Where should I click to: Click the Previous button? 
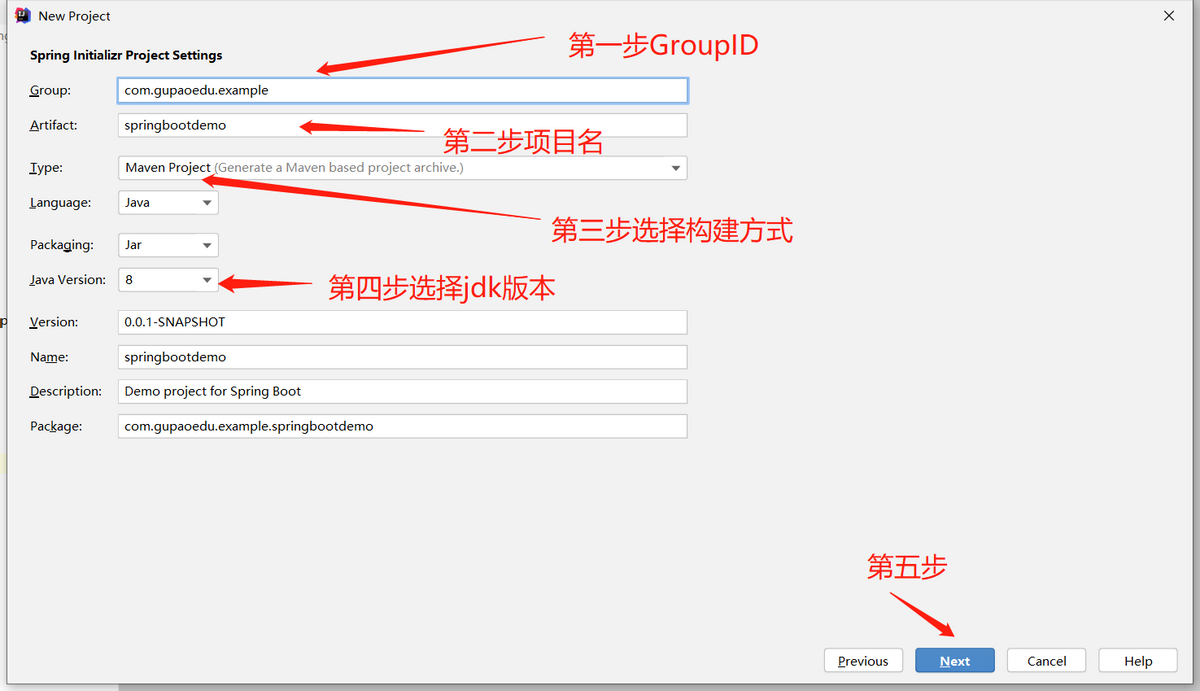pos(863,661)
